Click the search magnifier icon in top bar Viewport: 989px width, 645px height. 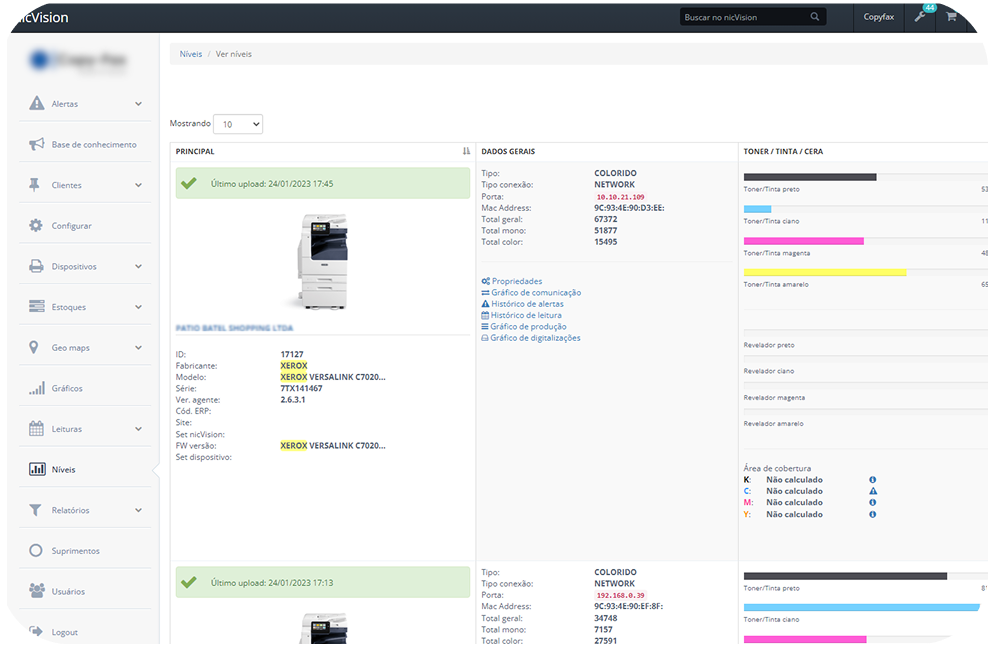[815, 17]
